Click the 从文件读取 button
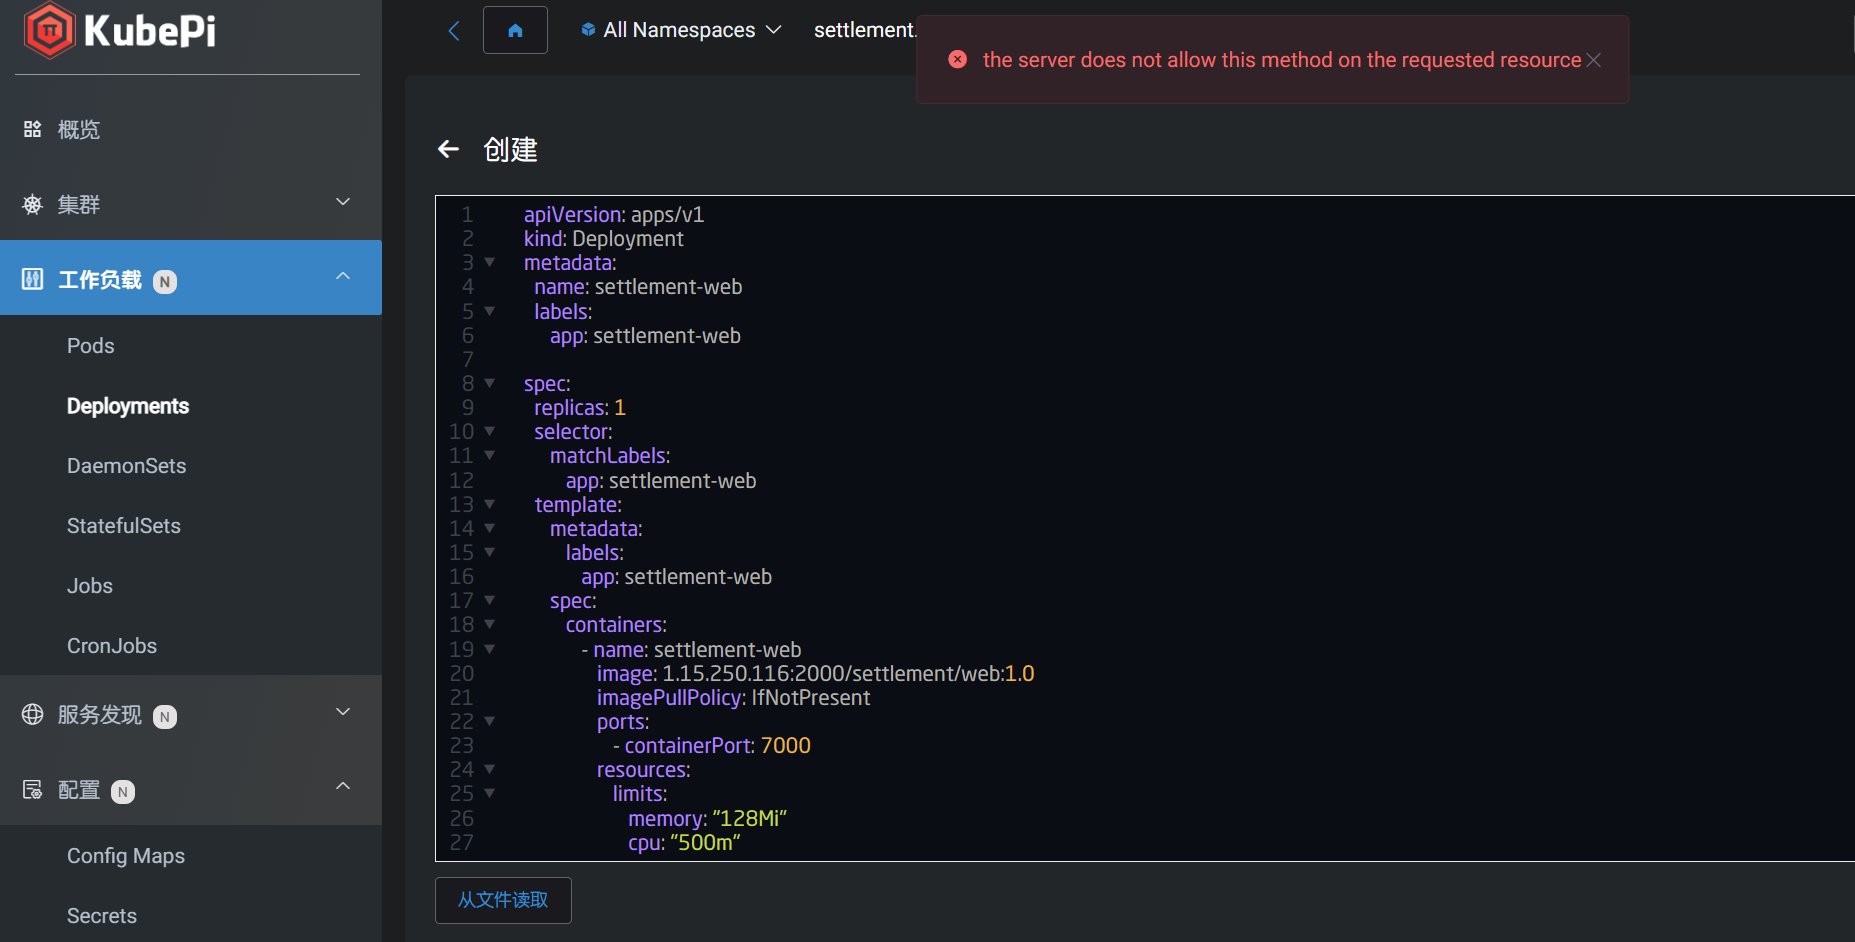The height and width of the screenshot is (942, 1855). click(503, 900)
